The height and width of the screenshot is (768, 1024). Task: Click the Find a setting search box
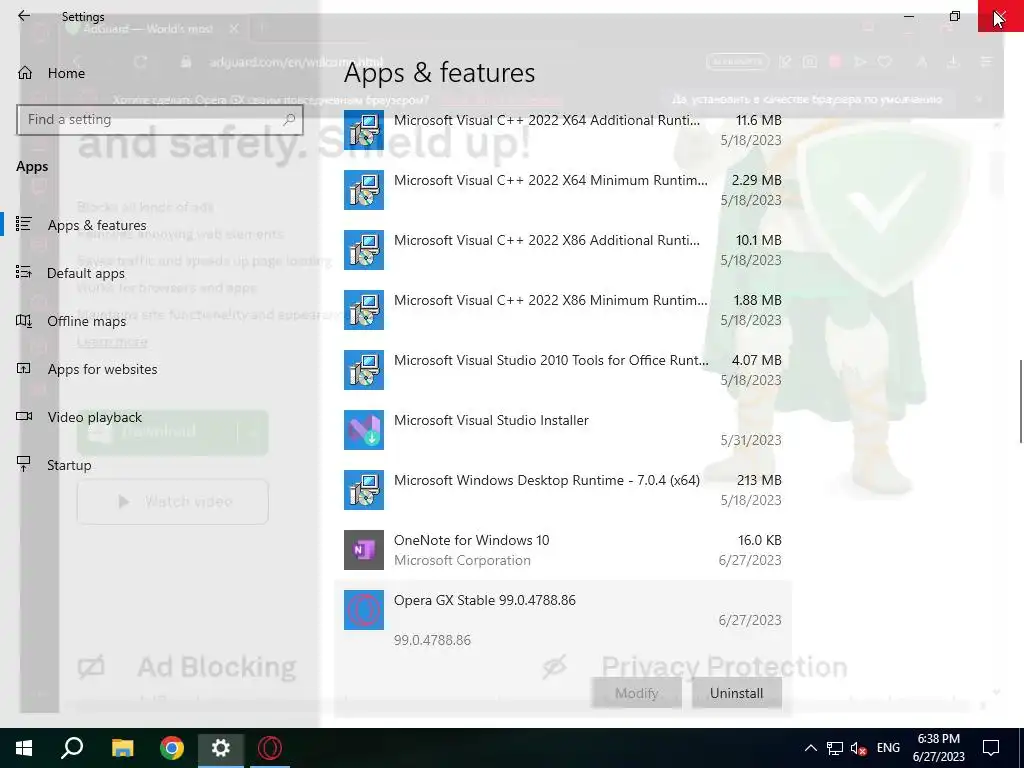[160, 120]
